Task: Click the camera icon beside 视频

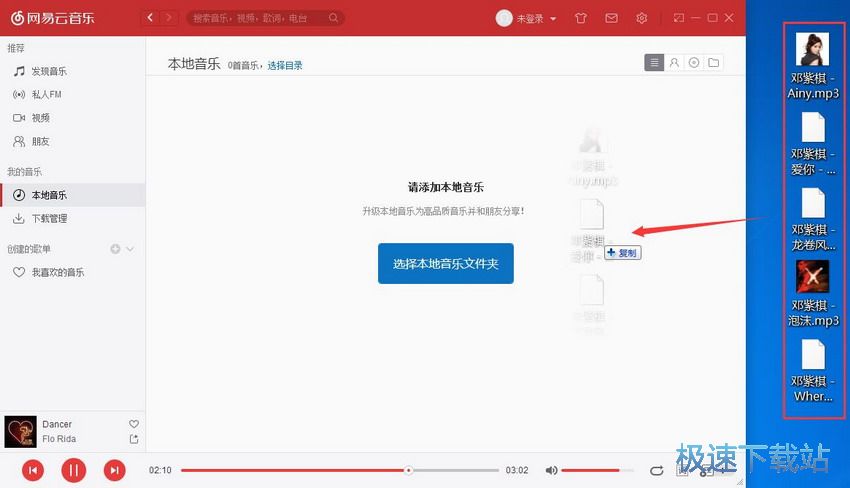Action: [19, 118]
